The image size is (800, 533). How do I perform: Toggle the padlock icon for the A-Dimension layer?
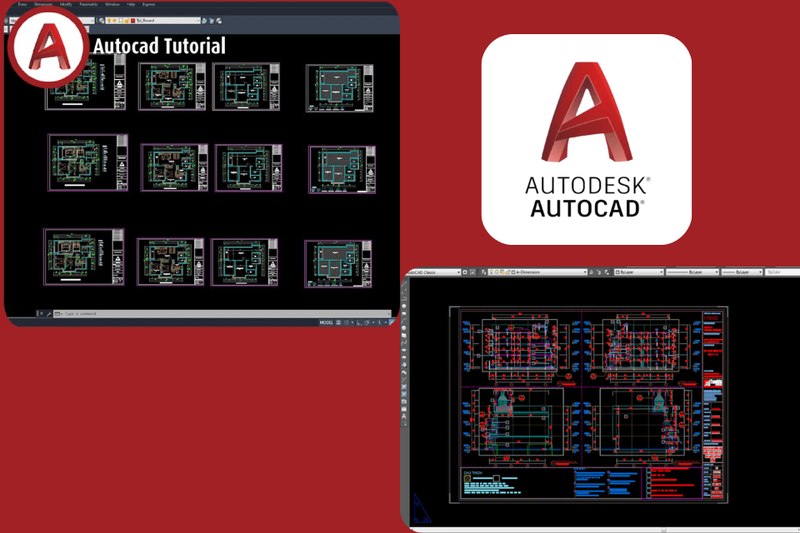click(x=507, y=272)
